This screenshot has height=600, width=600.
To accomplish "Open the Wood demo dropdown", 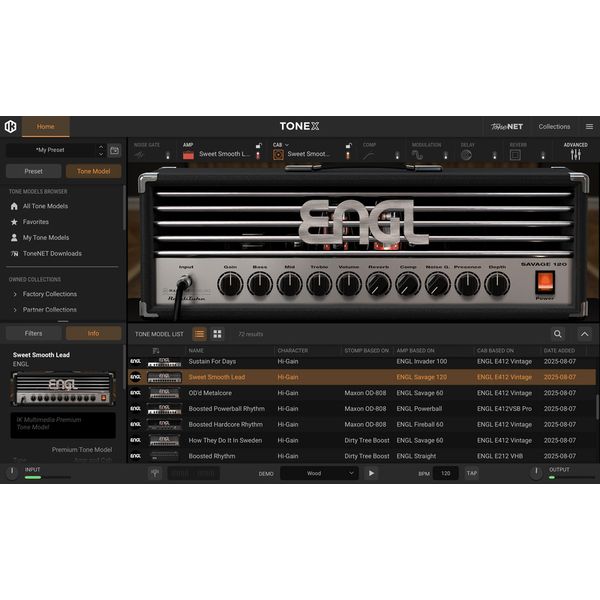I will coord(319,473).
